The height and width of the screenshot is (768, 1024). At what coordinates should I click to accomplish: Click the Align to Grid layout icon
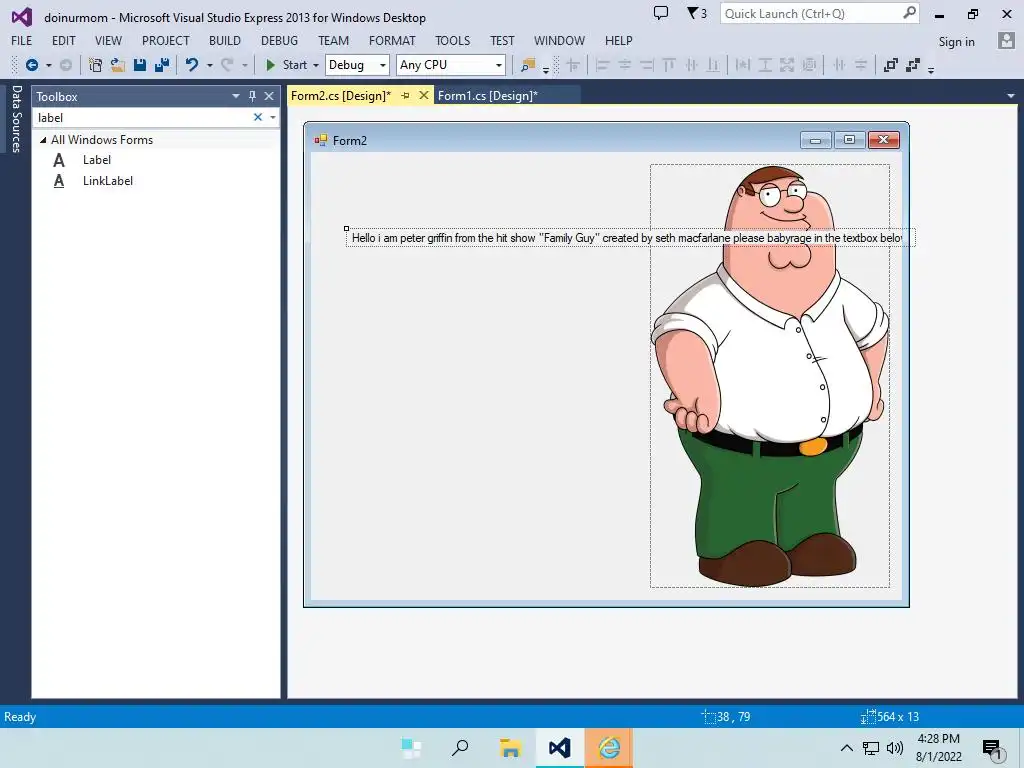pyautogui.click(x=573, y=65)
